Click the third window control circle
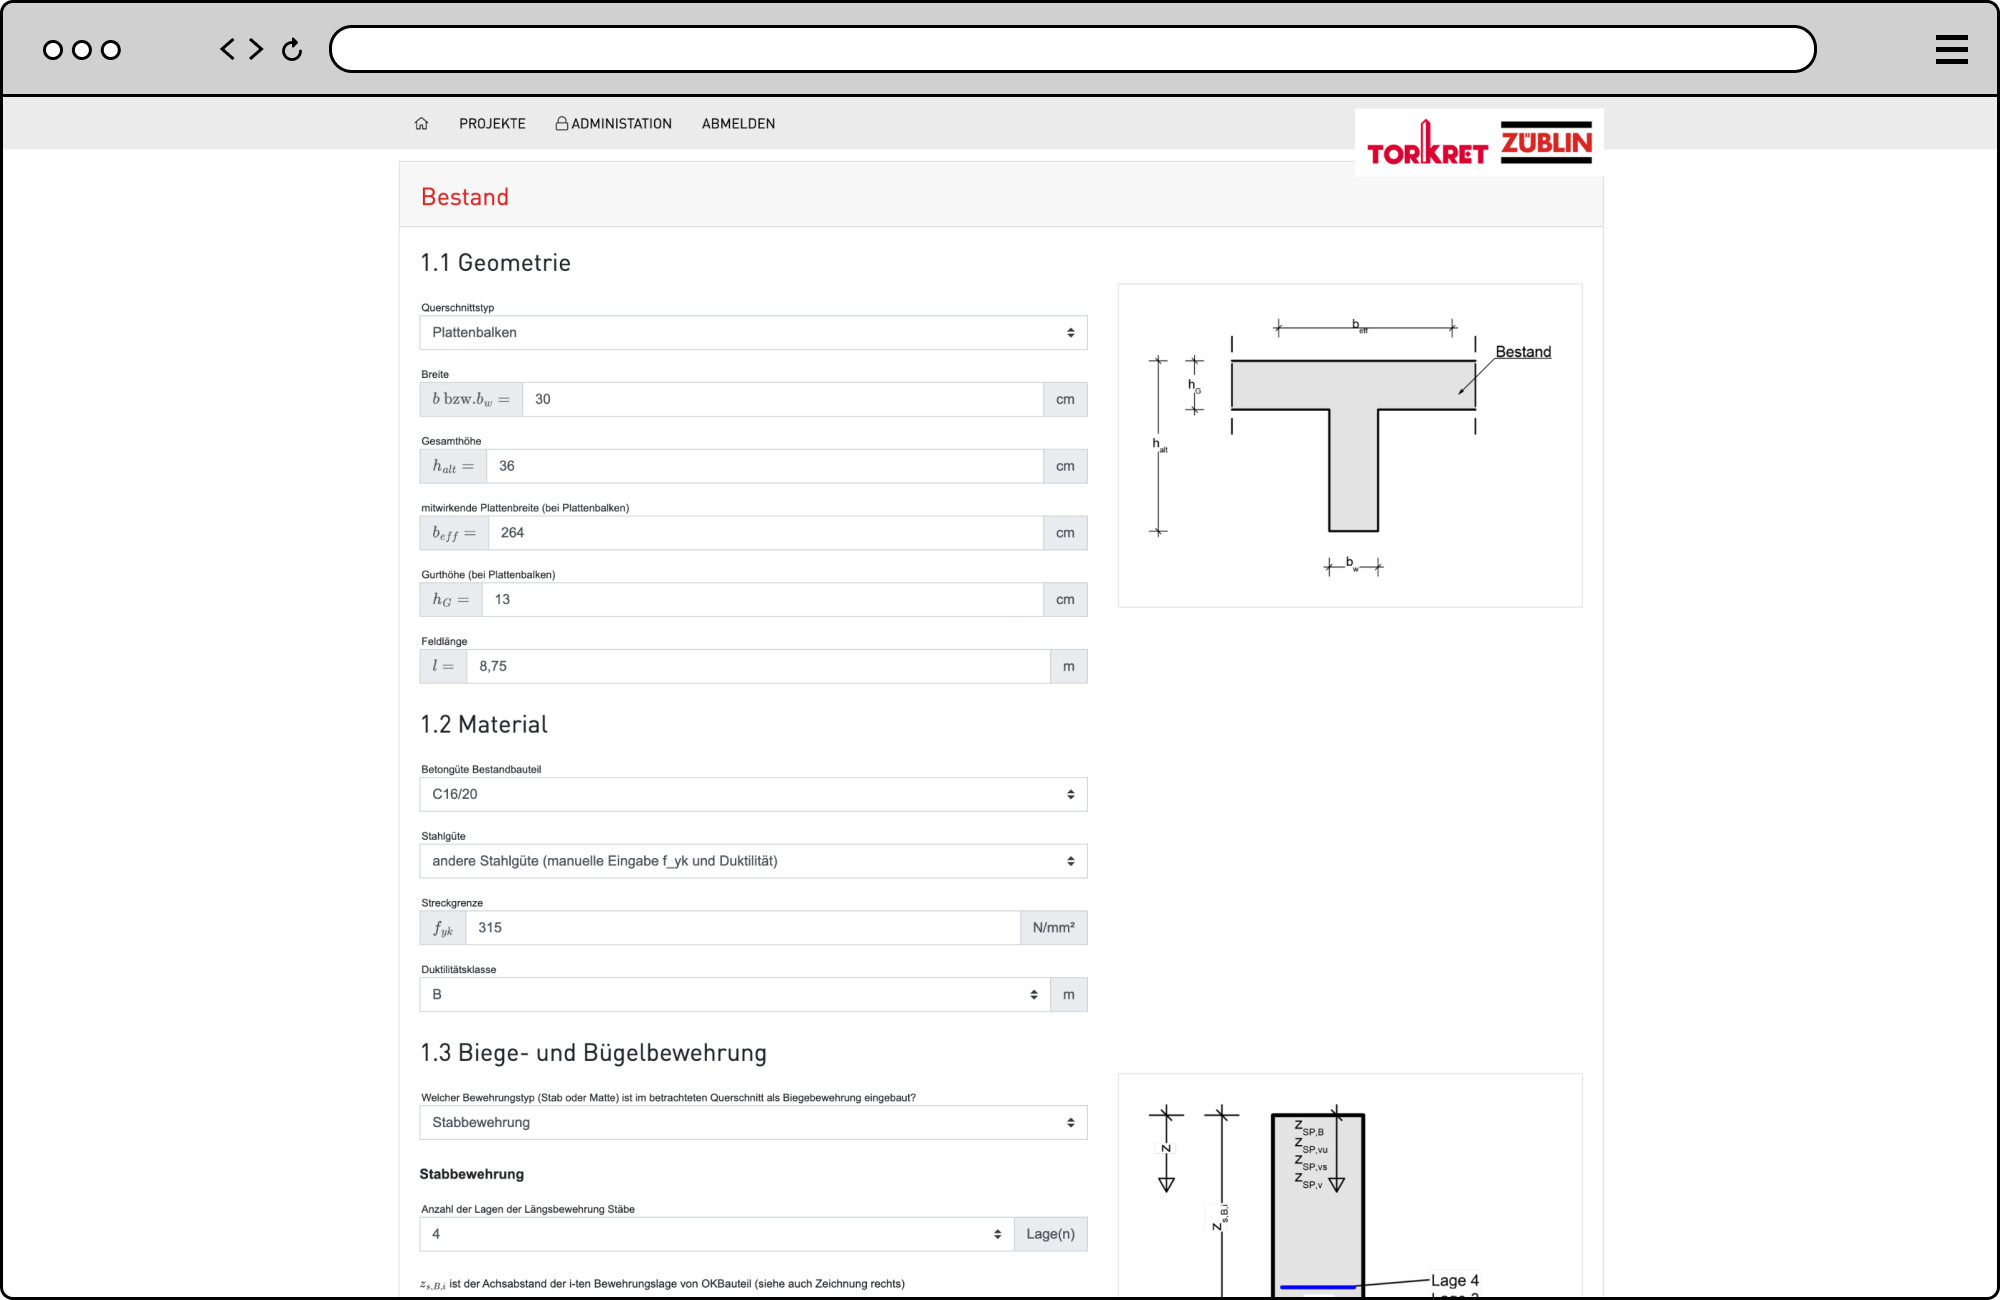2000x1300 pixels. (x=111, y=50)
